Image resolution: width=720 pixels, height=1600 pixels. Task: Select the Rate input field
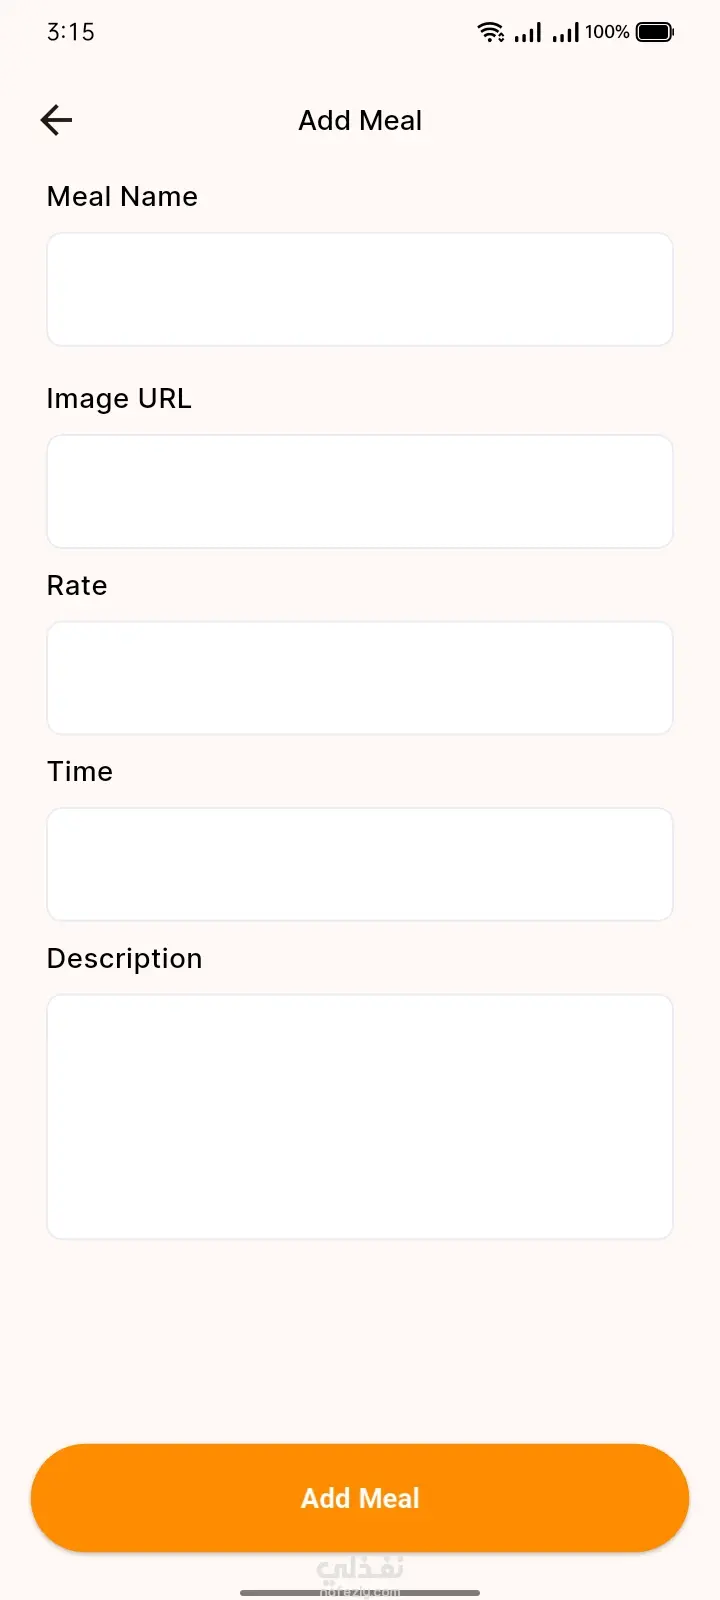[x=360, y=678]
